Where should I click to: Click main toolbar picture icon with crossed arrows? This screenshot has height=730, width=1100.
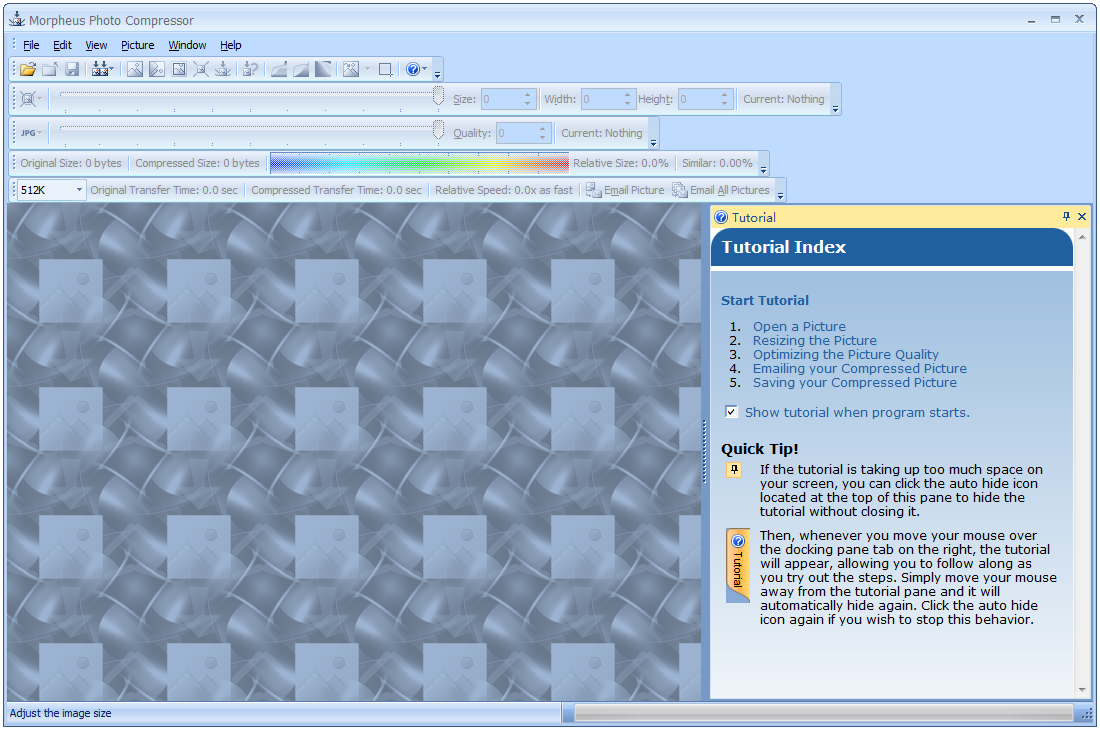(x=201, y=69)
